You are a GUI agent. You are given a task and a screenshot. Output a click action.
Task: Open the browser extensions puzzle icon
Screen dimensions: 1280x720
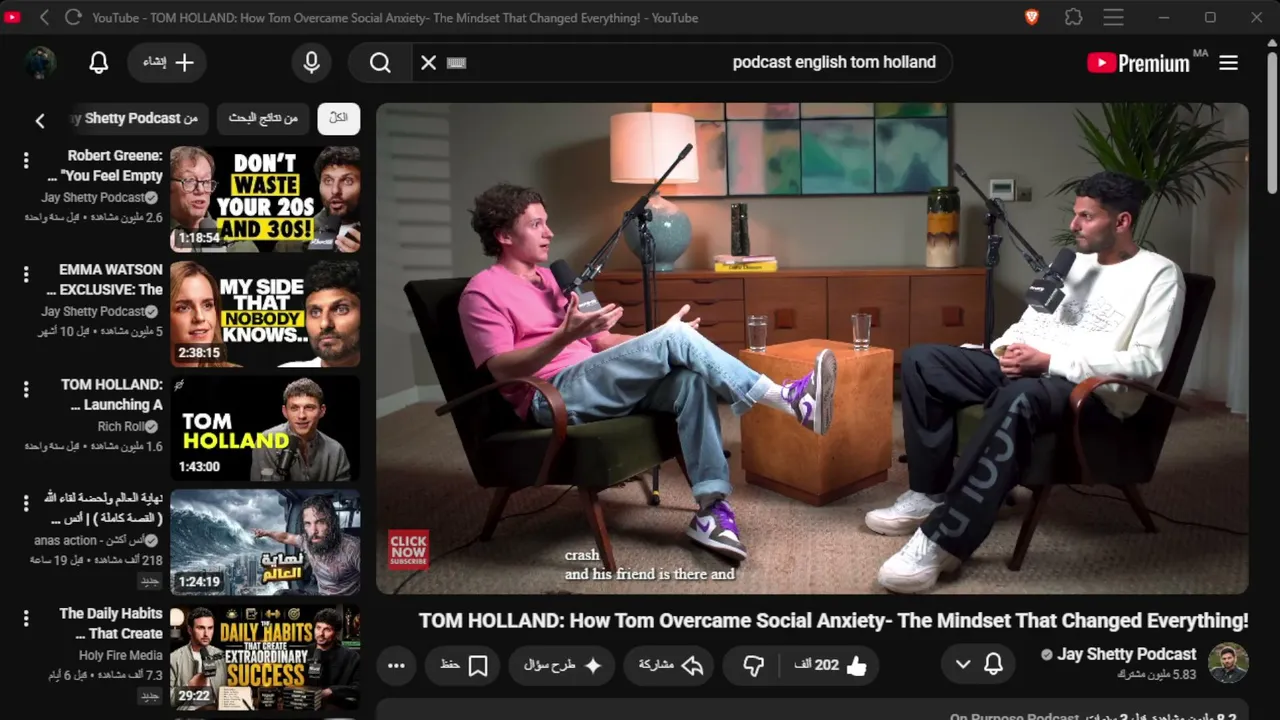(1073, 17)
